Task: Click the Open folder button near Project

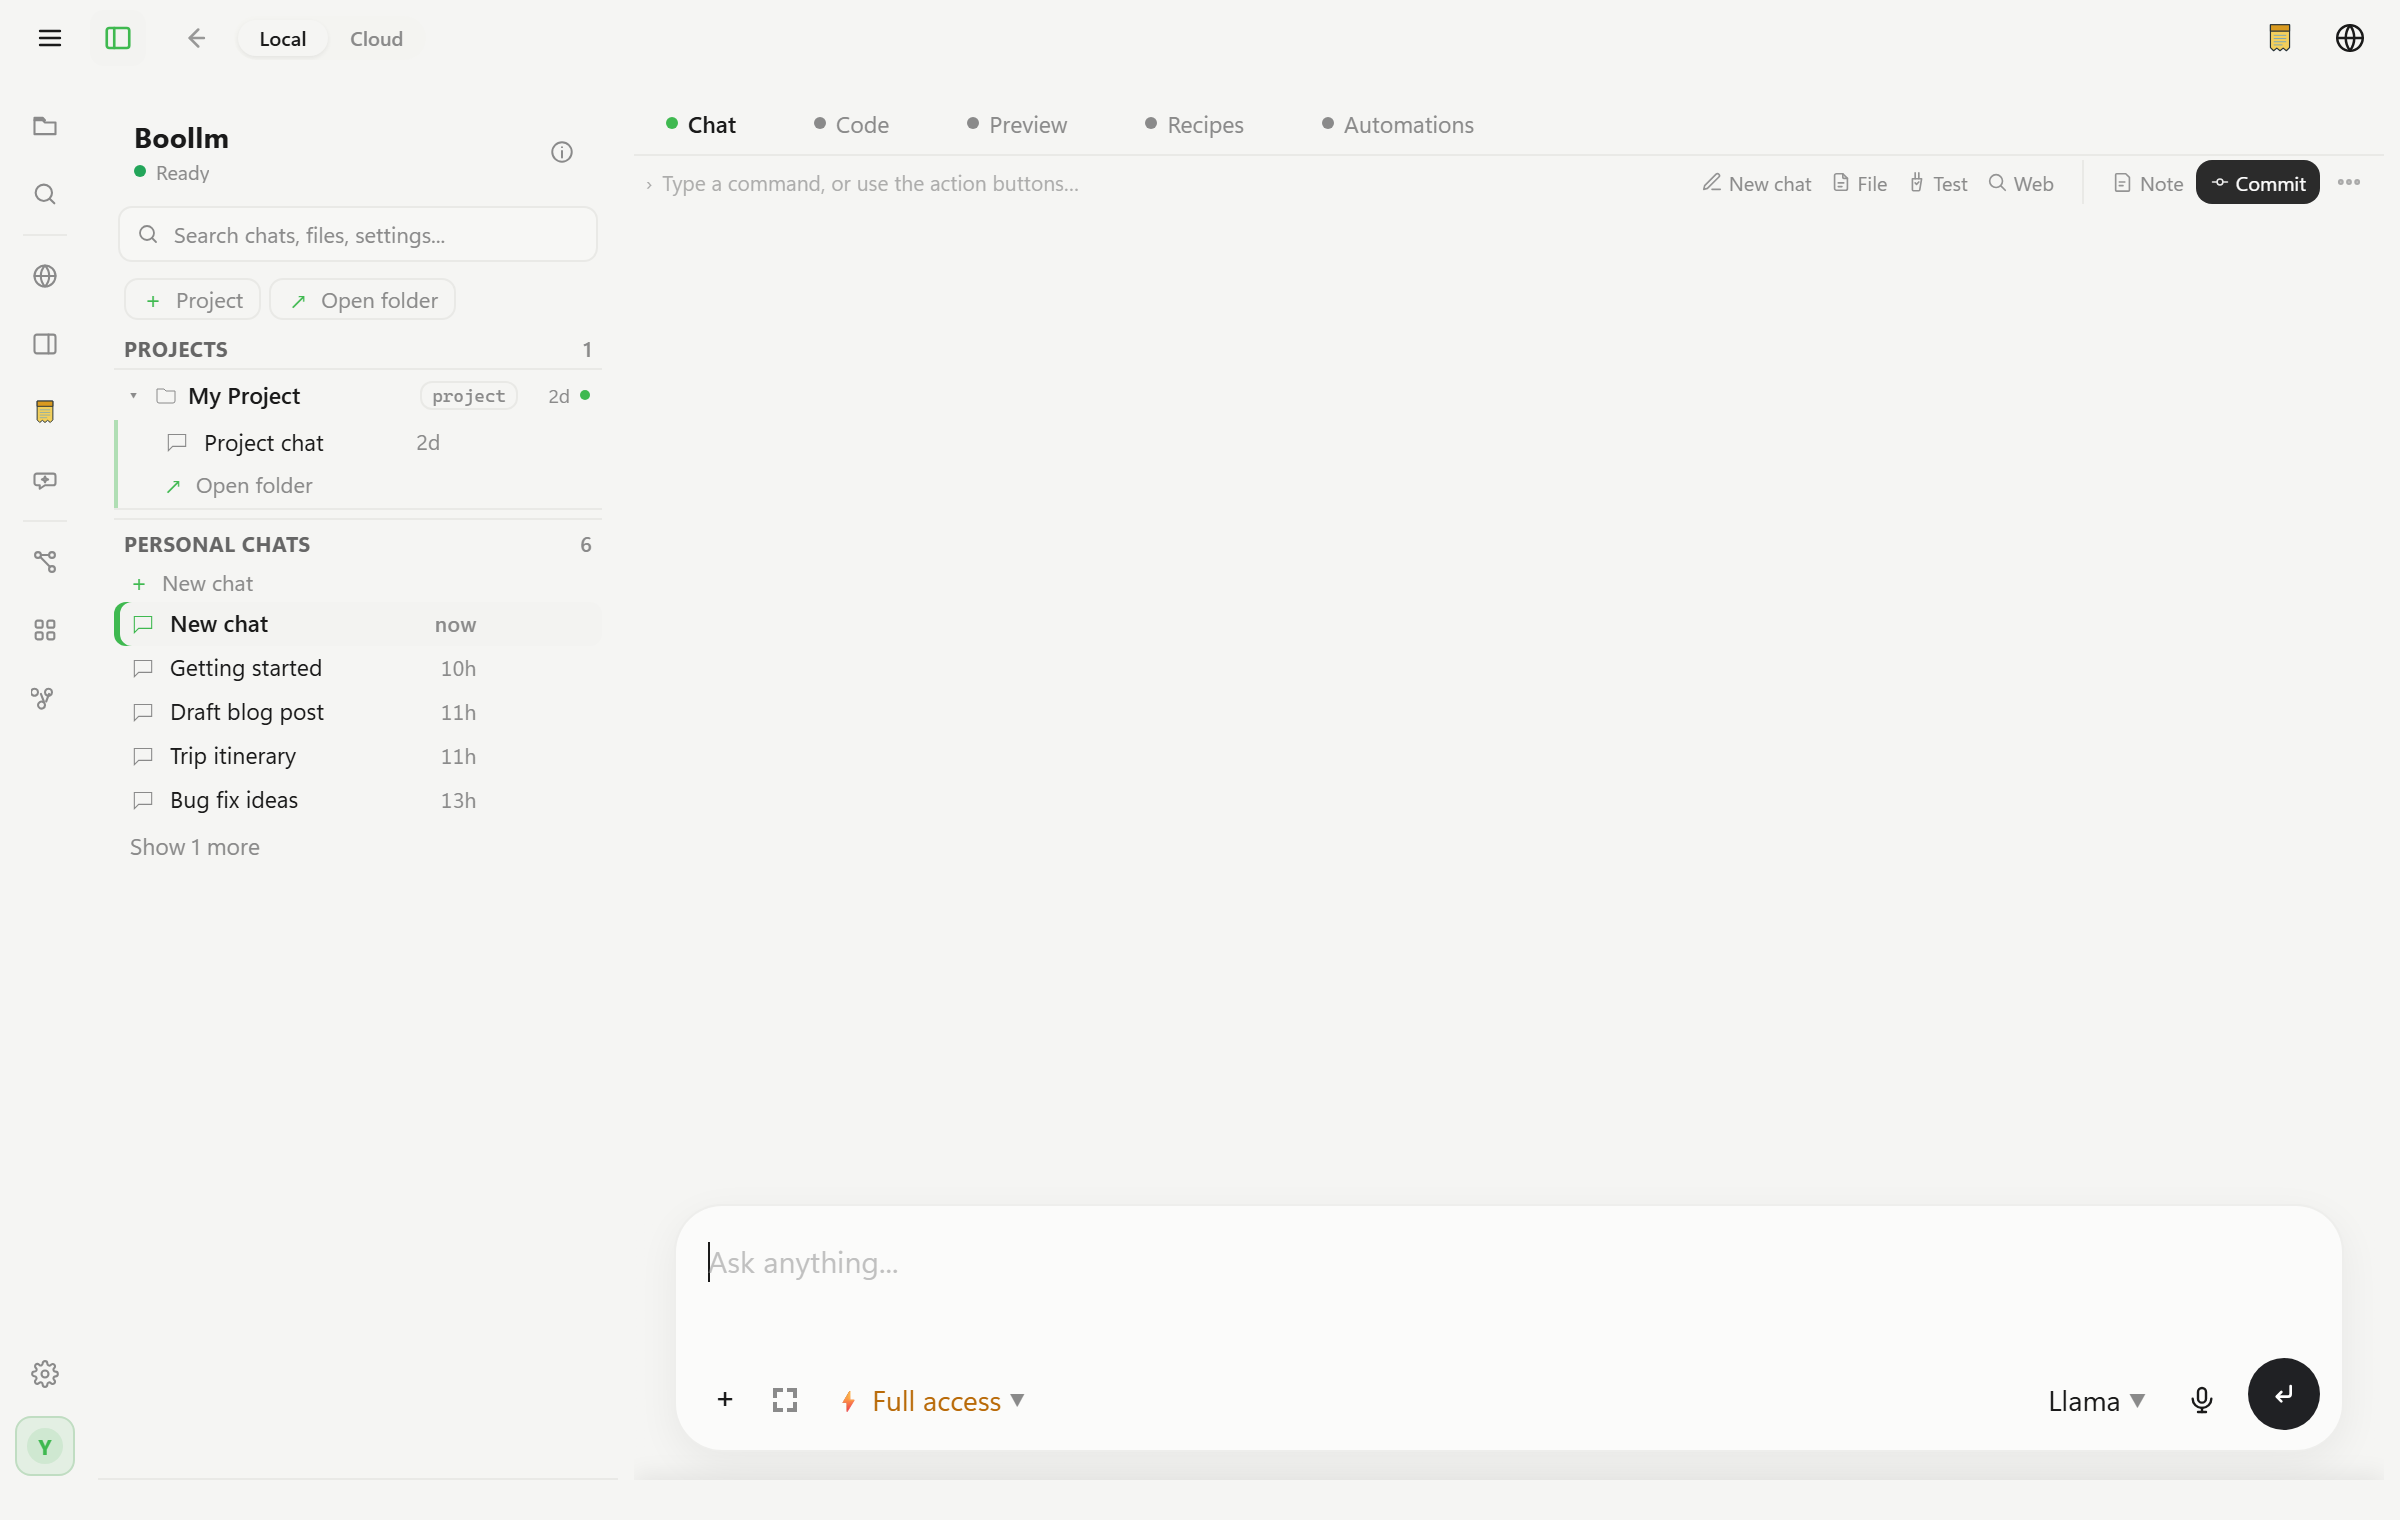Action: (x=363, y=300)
